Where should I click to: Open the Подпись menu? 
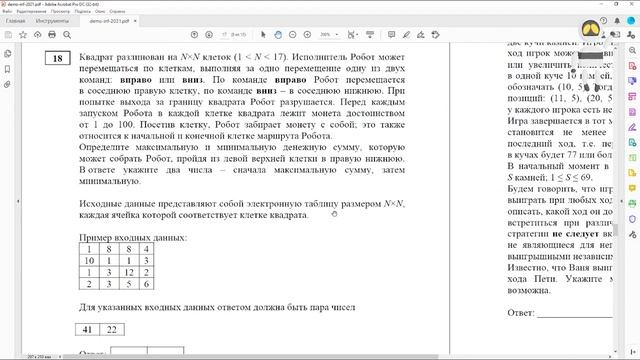(x=83, y=11)
